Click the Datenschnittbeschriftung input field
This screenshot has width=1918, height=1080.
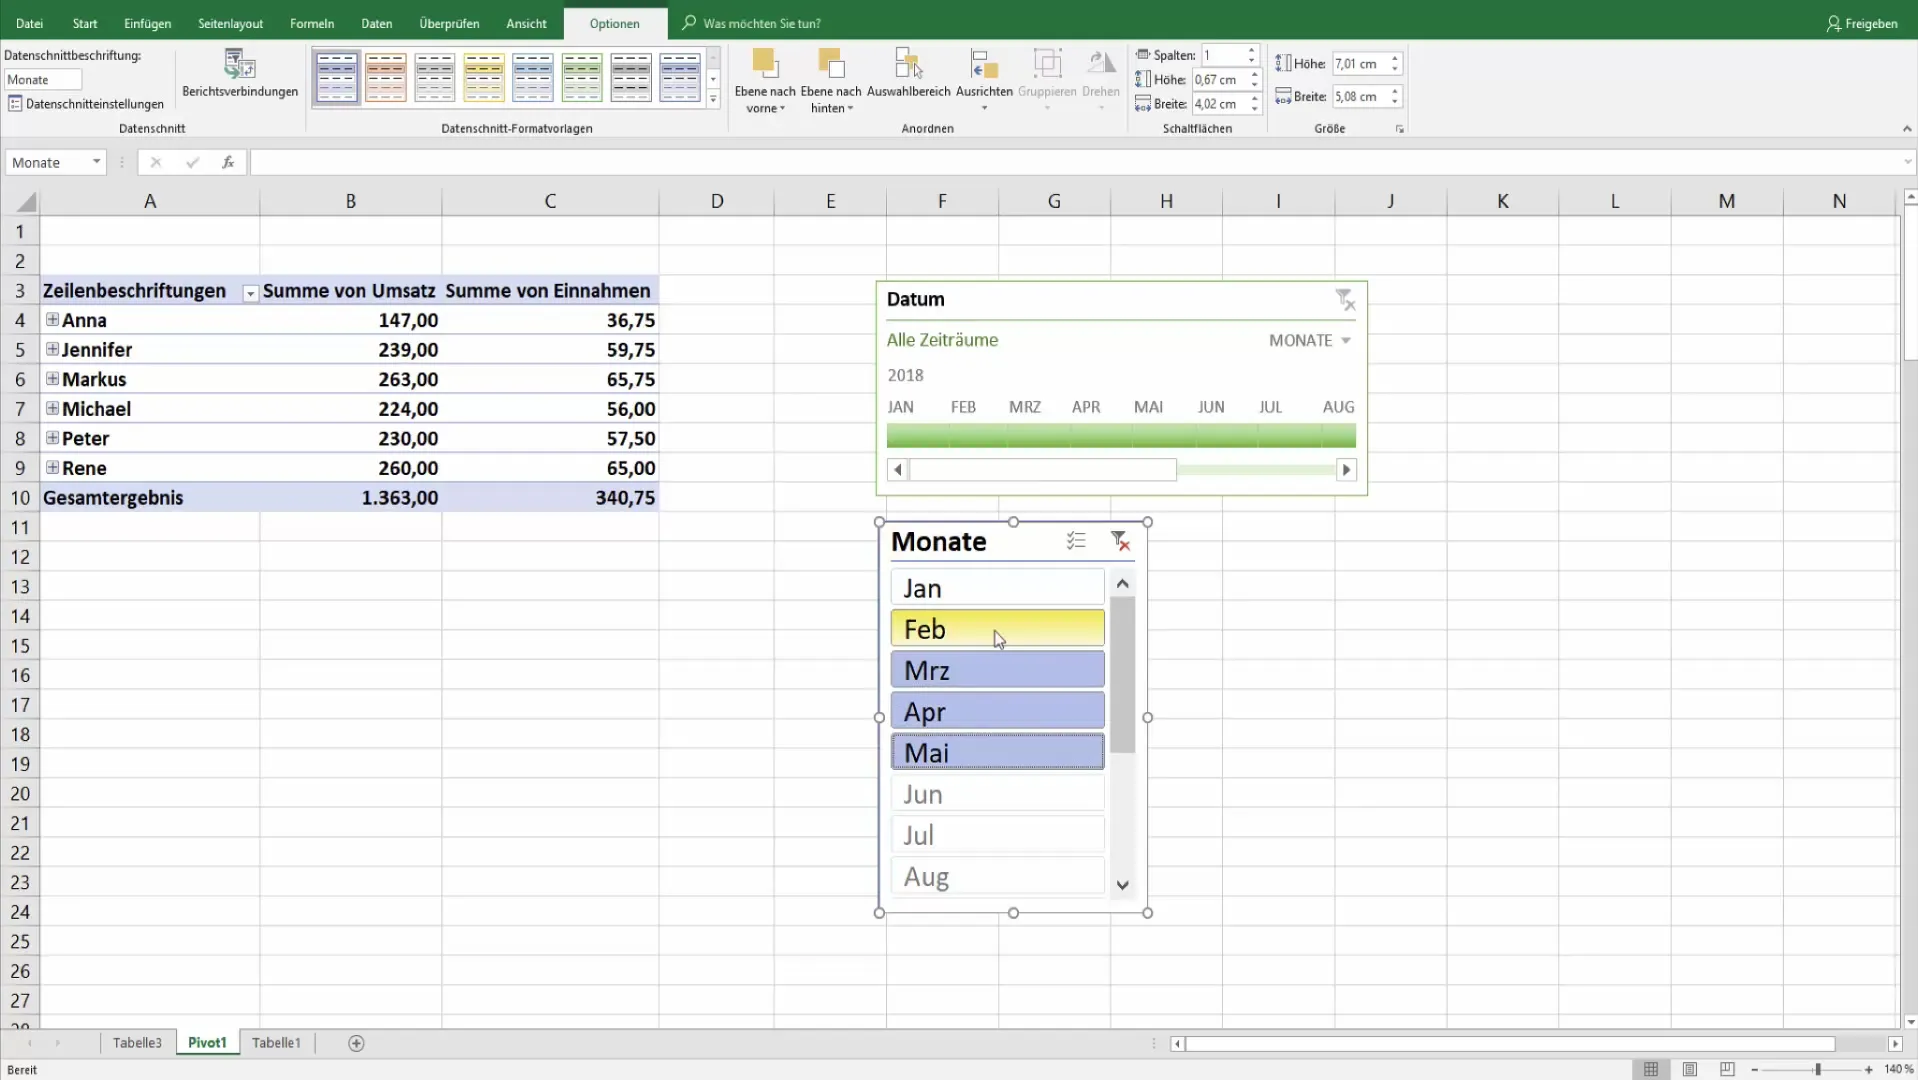(x=43, y=80)
